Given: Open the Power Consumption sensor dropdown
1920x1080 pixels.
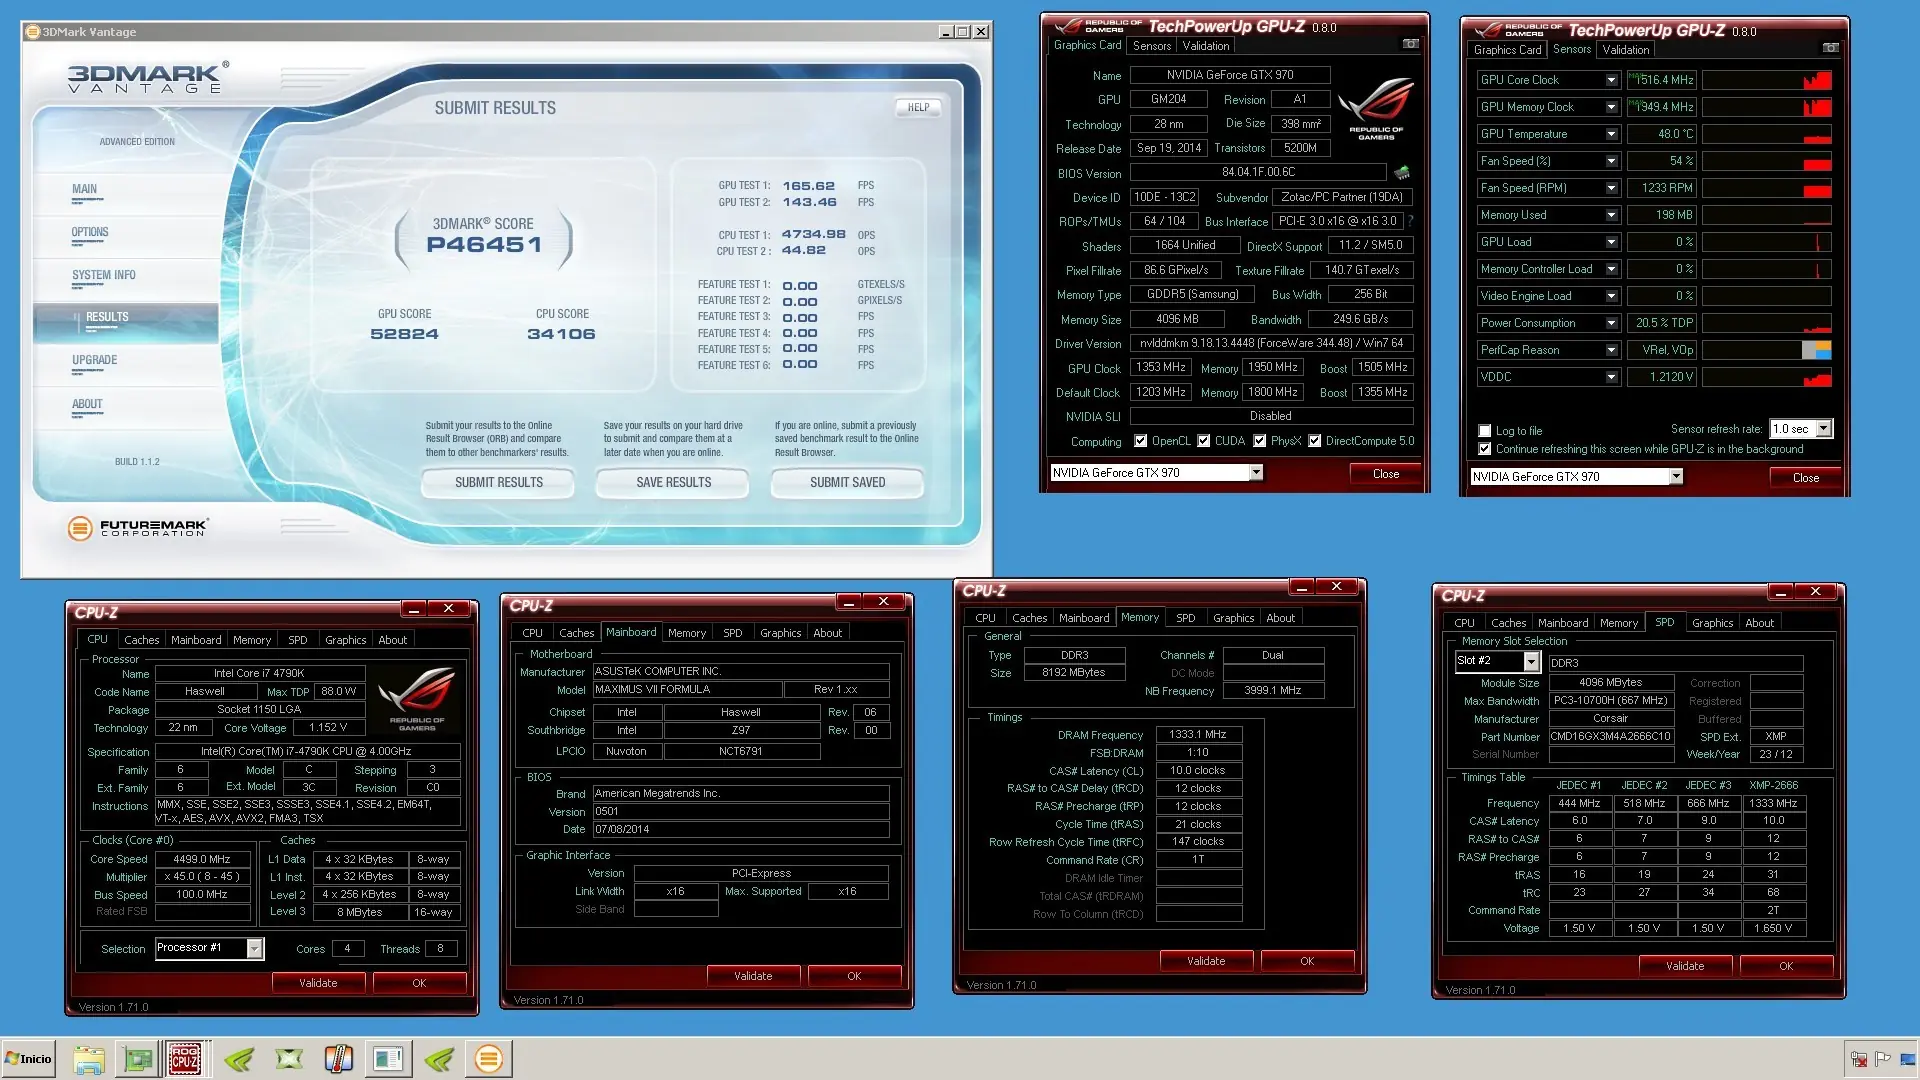Looking at the screenshot, I should (x=1611, y=323).
